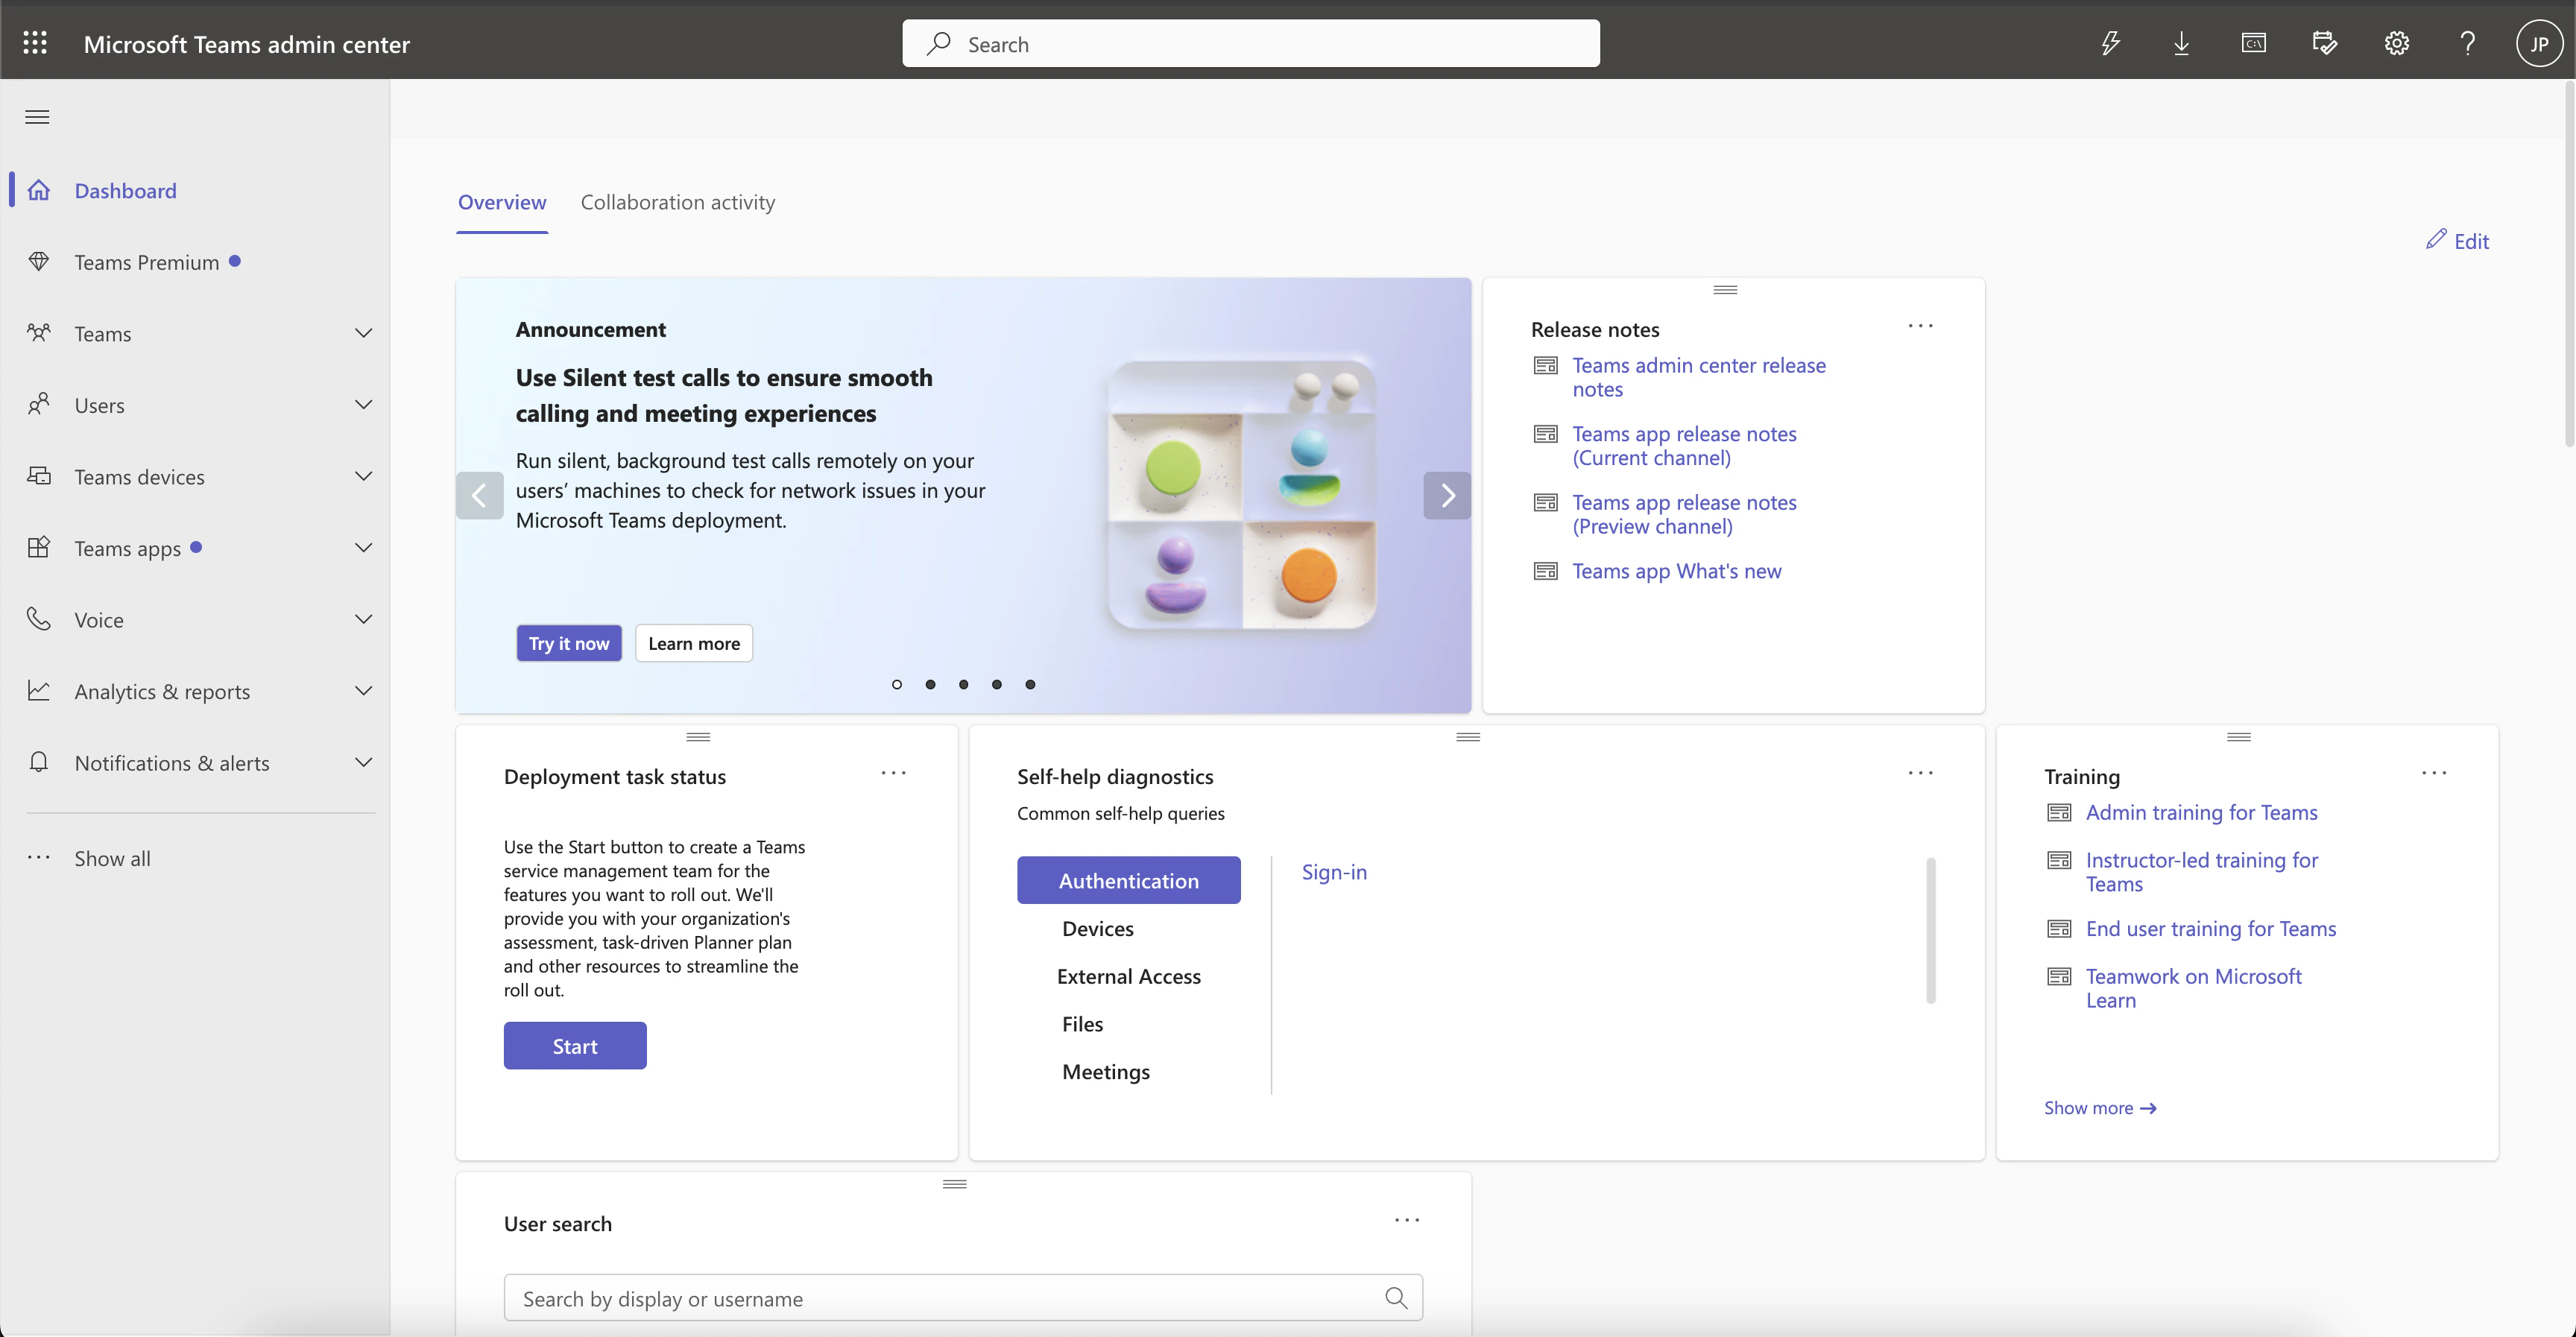Select Meetings self-help category
This screenshot has height=1337, width=2576.
(1106, 1072)
